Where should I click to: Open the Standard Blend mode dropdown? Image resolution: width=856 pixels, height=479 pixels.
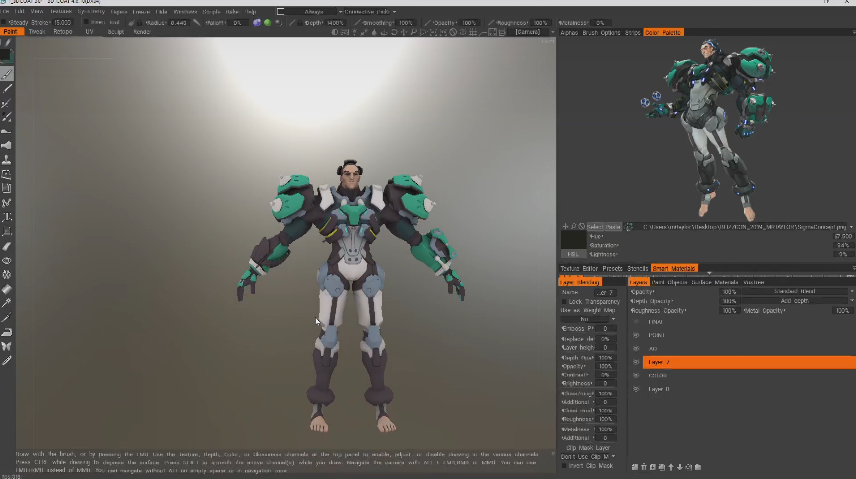pos(798,292)
